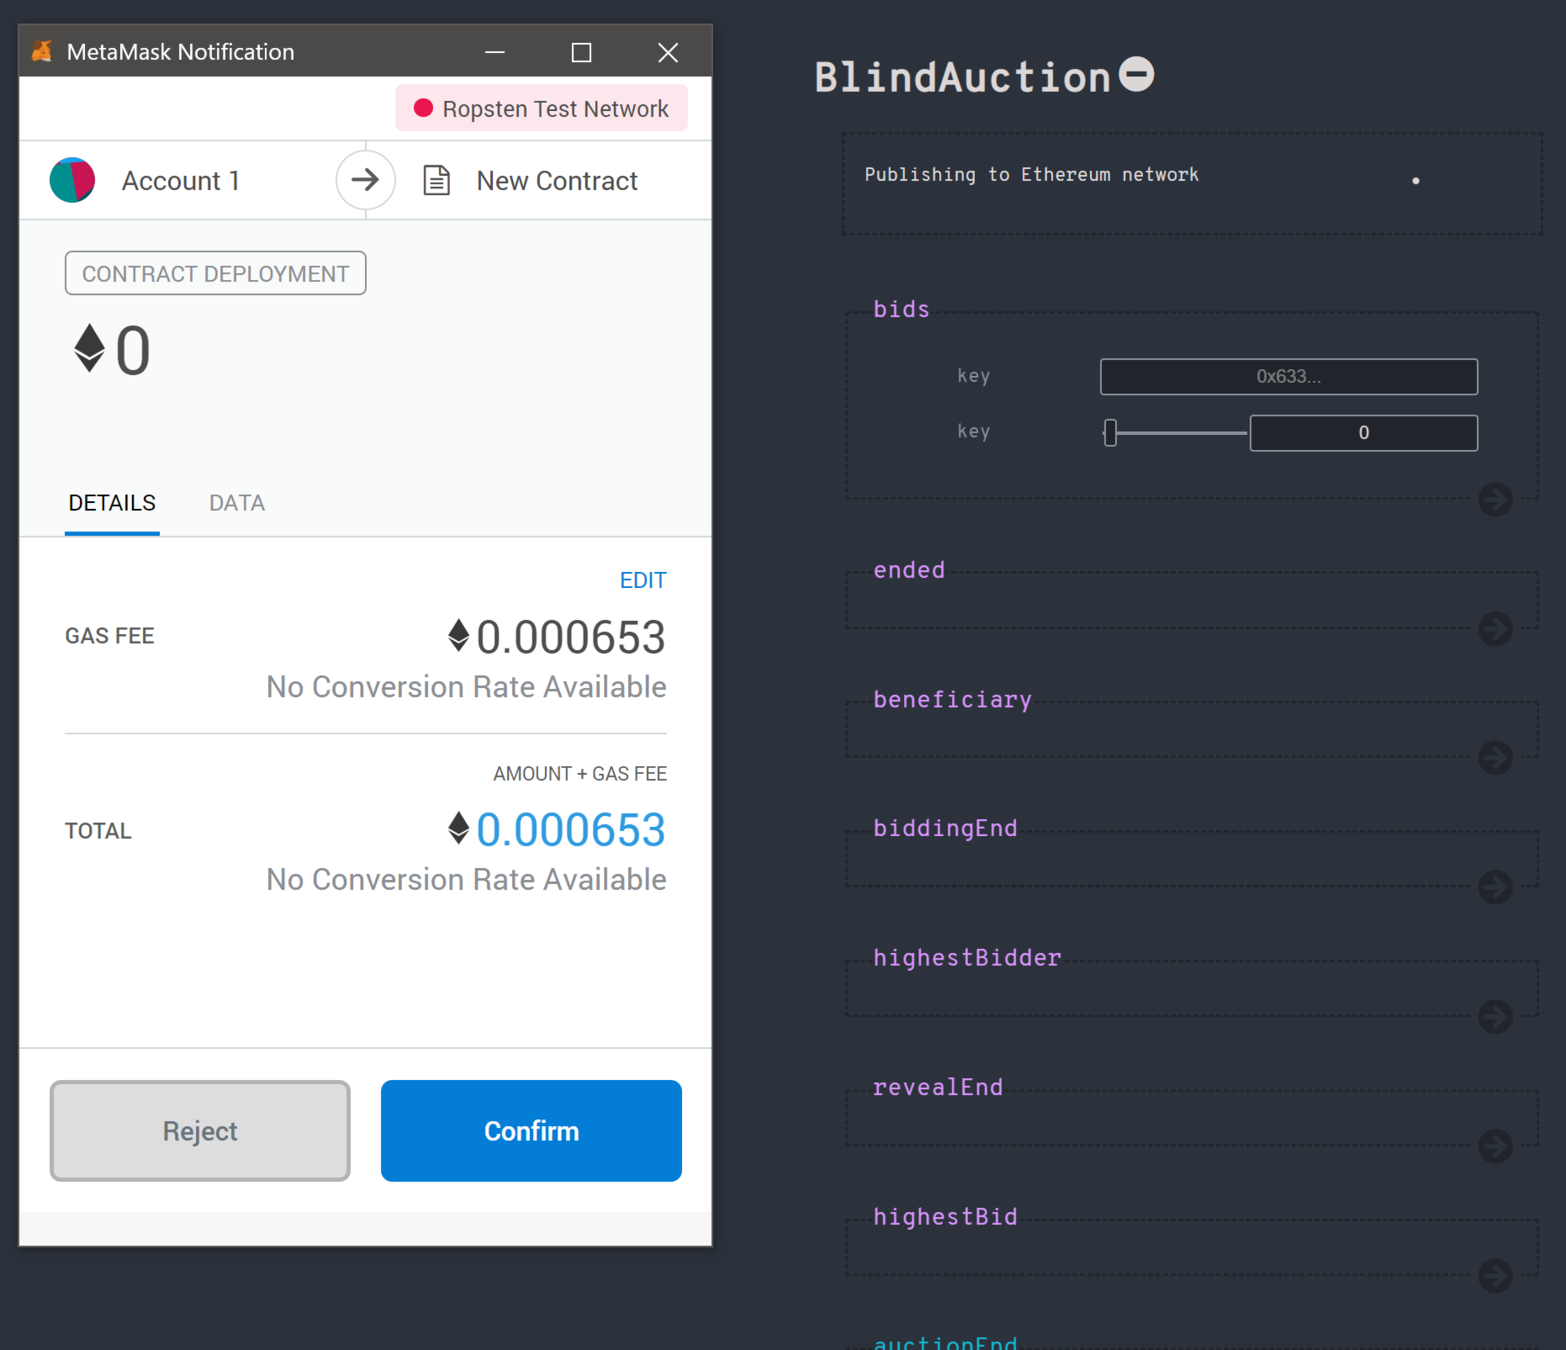This screenshot has height=1350, width=1566.
Task: Run the bids query arrow button
Action: (x=1495, y=499)
